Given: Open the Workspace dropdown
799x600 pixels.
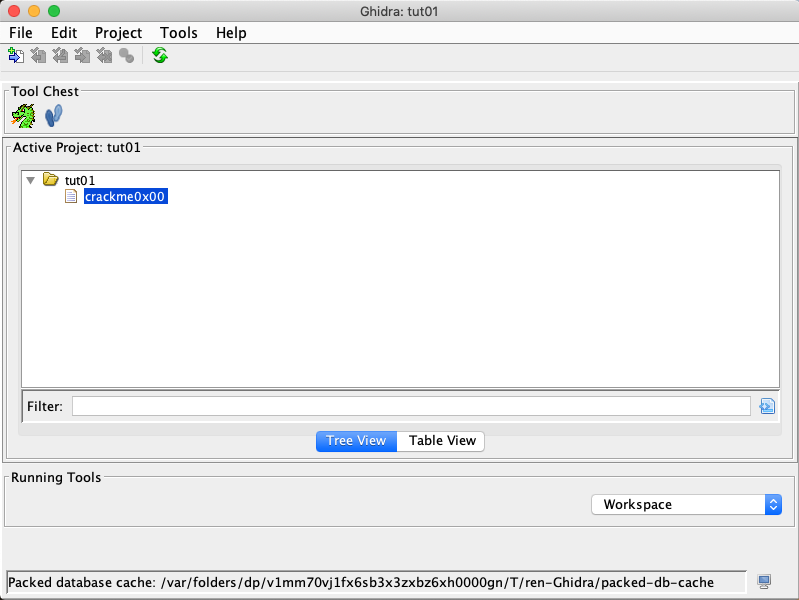Looking at the screenshot, I should 686,505.
